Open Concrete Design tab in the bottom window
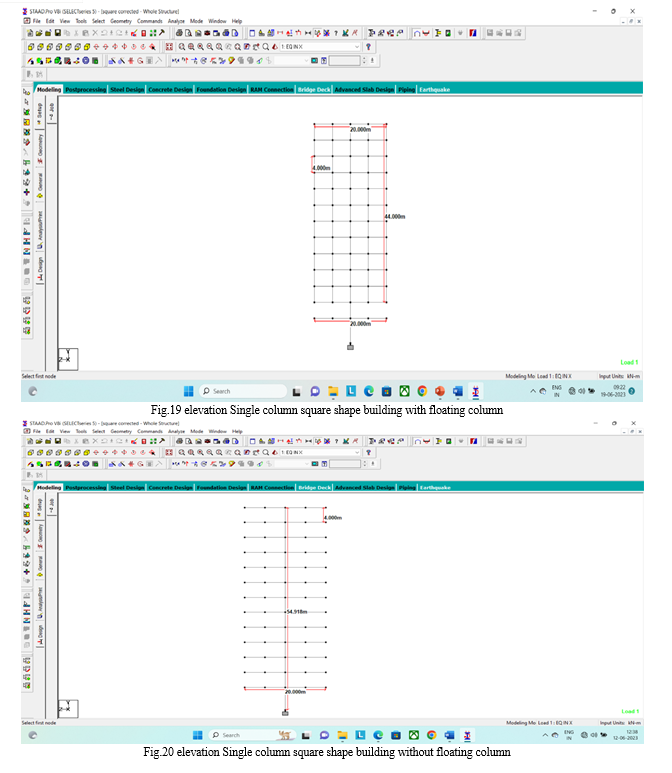Viewport: 672px width, 773px height. [x=170, y=487]
